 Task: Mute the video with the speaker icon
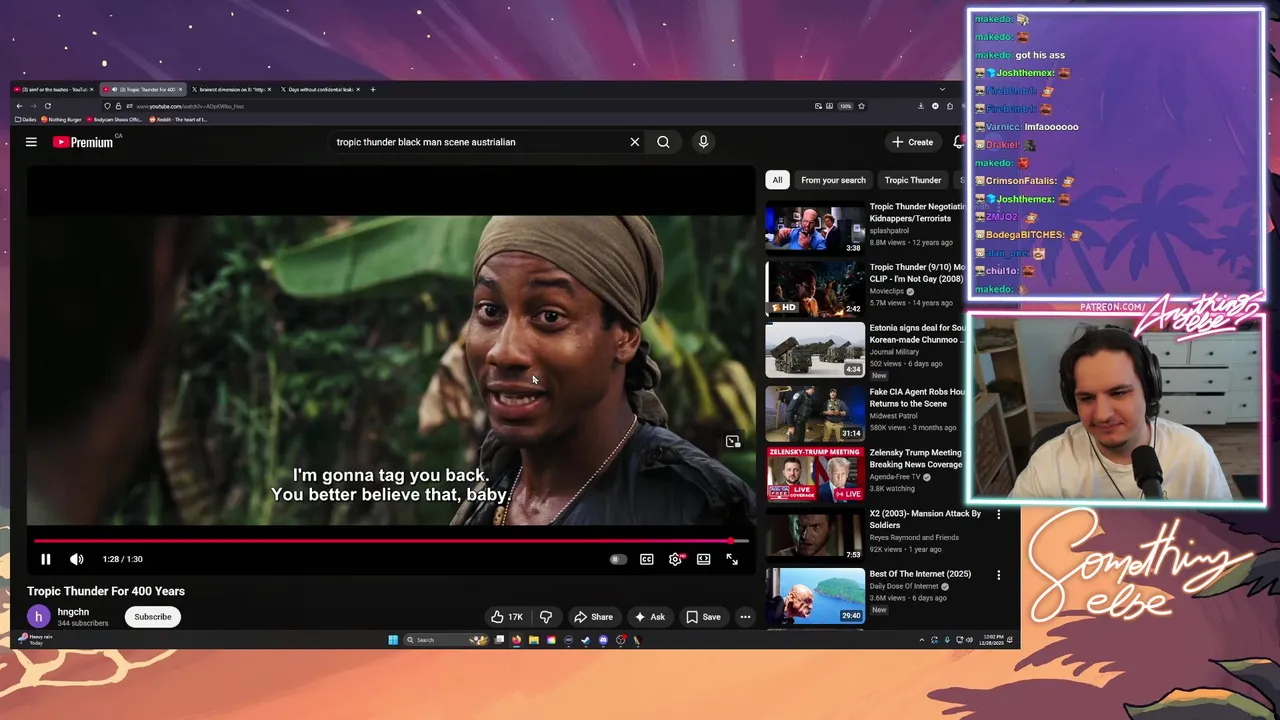pos(76,559)
